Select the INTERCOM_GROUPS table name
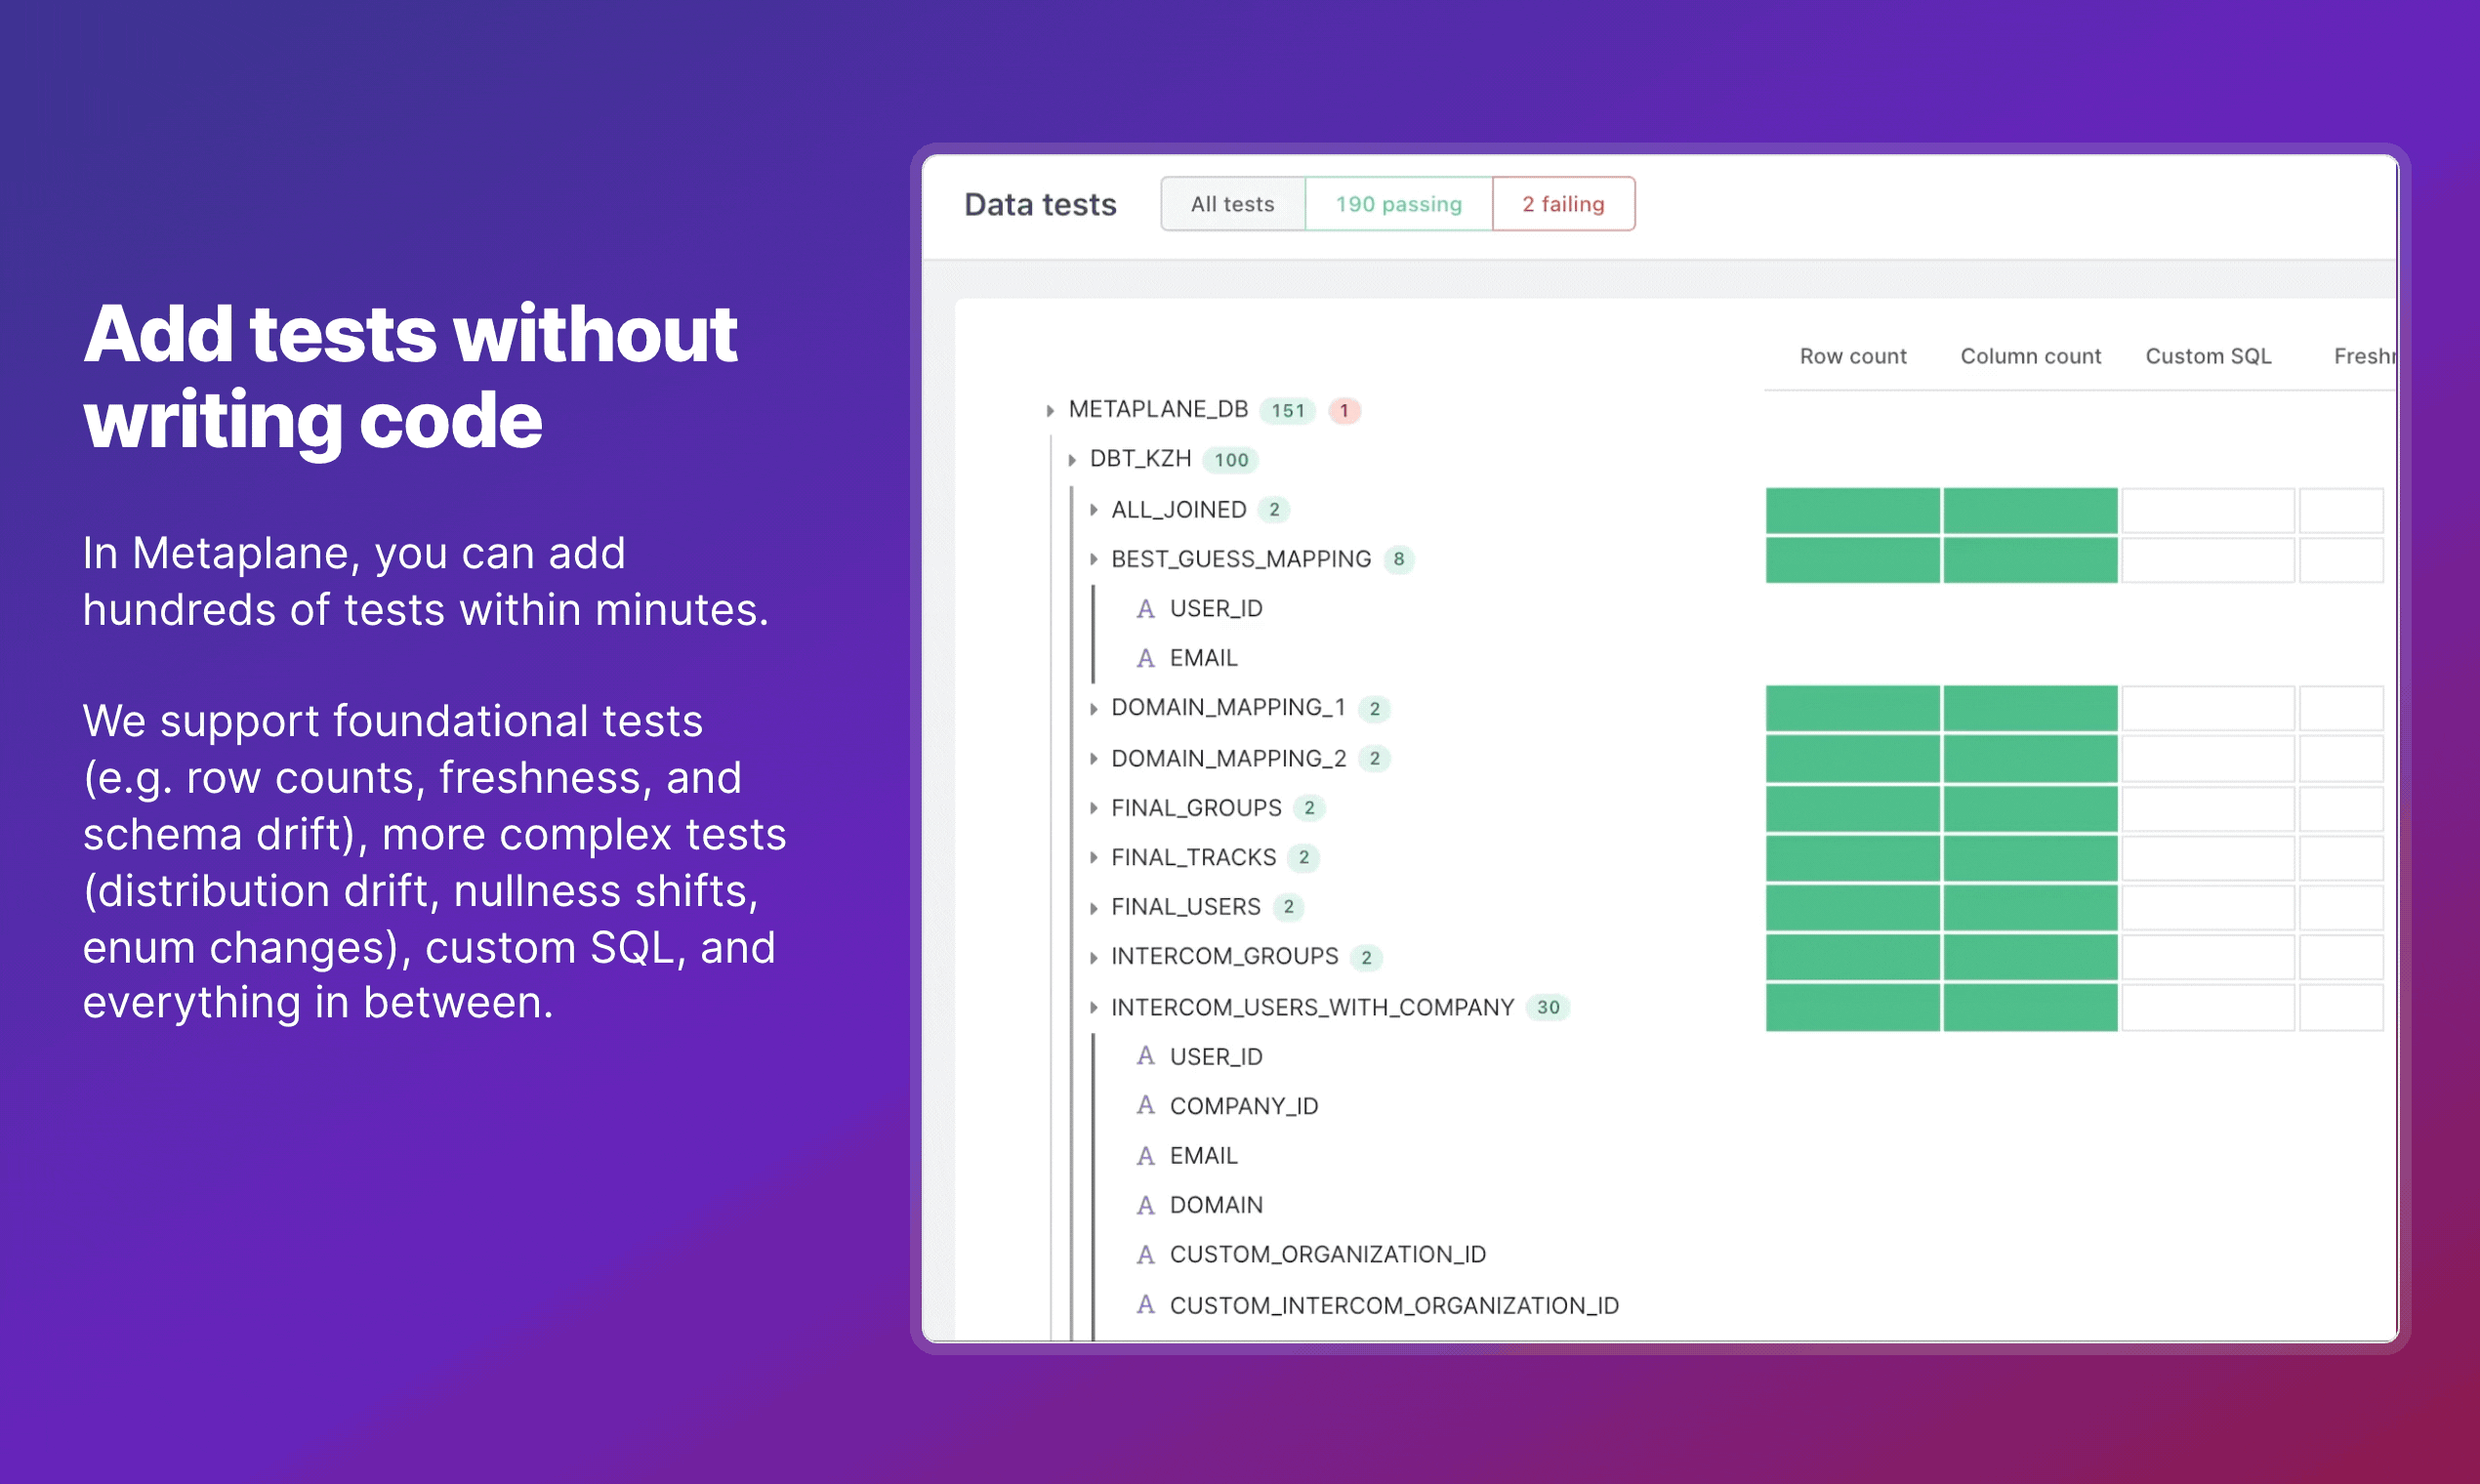Screen dimensions: 2480x1484 (1225, 956)
